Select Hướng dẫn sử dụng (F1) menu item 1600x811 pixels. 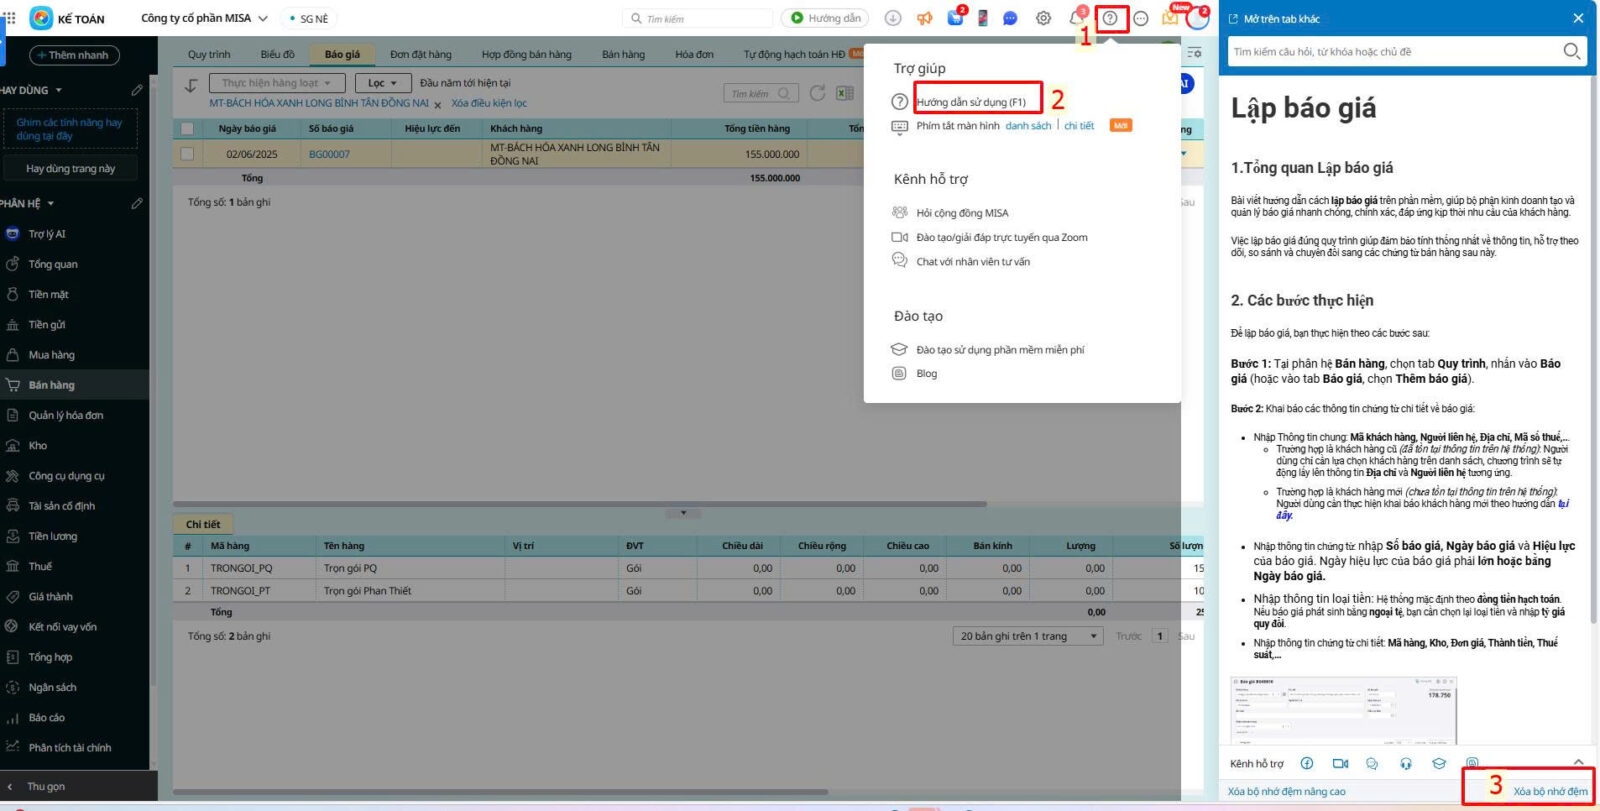pyautogui.click(x=970, y=102)
